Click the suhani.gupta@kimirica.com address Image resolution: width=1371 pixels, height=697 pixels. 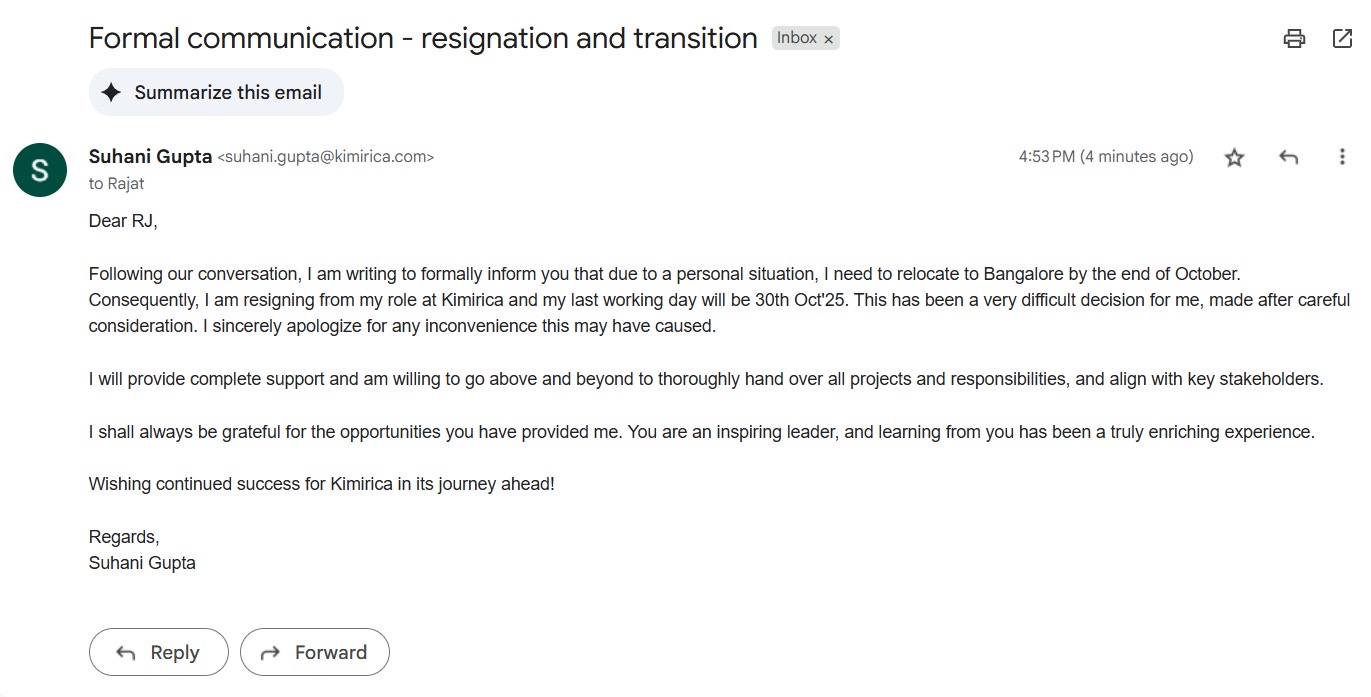click(x=326, y=157)
